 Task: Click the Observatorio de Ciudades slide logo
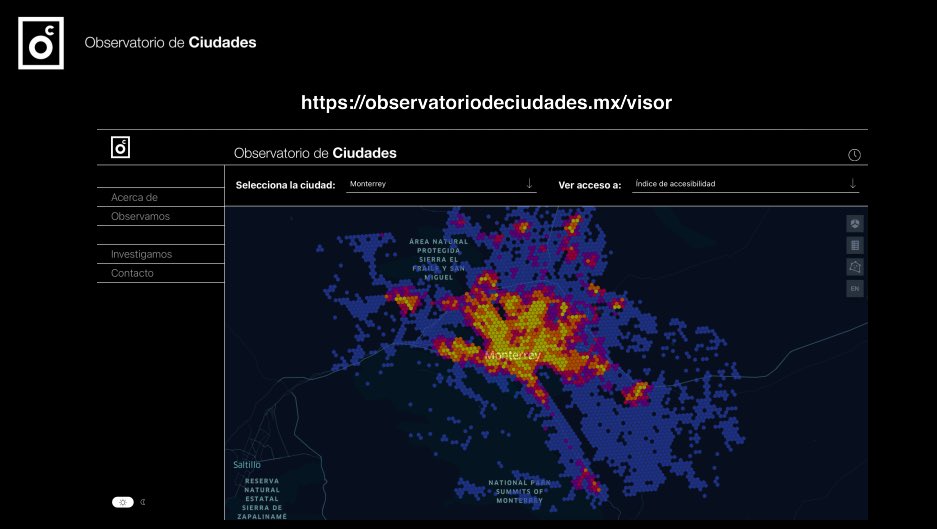click(x=41, y=43)
